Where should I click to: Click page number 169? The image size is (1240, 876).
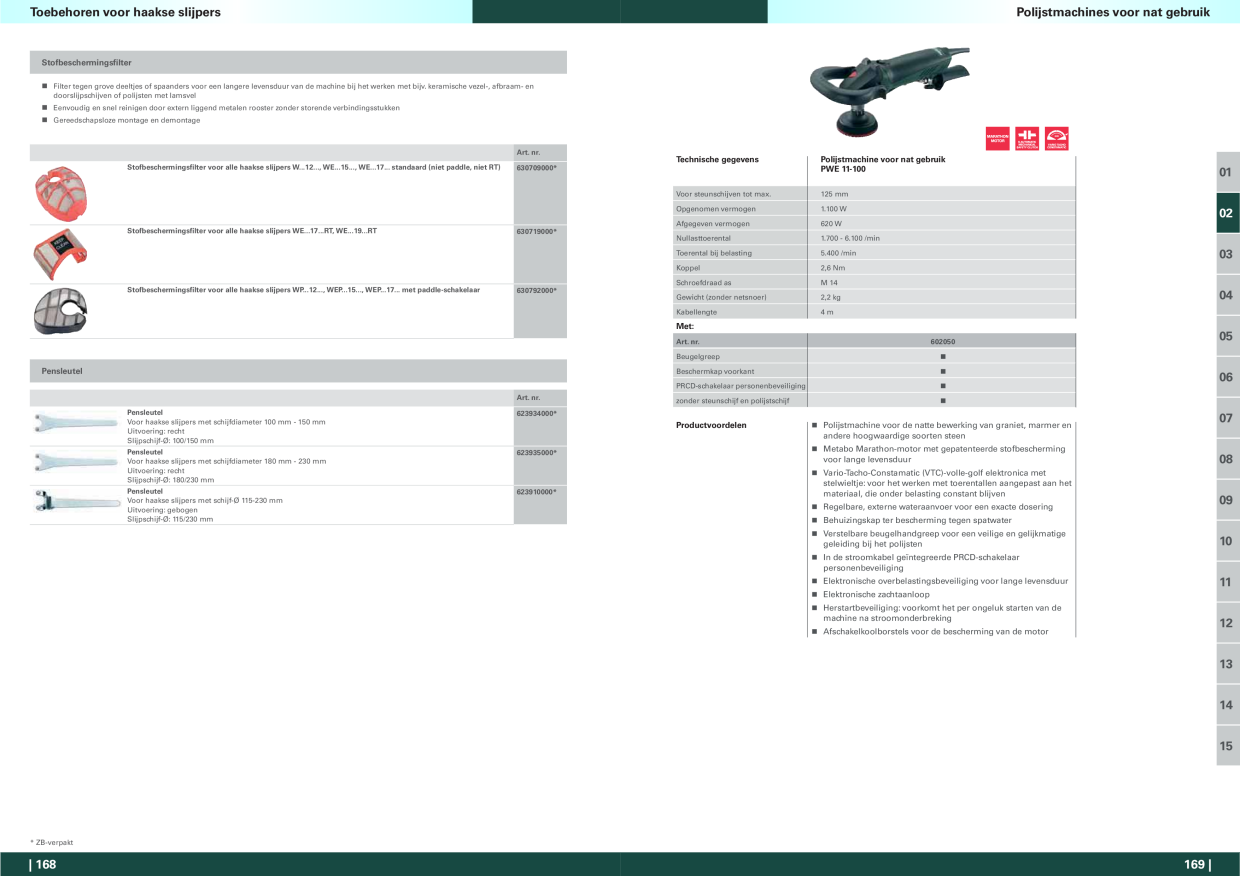click(1196, 865)
